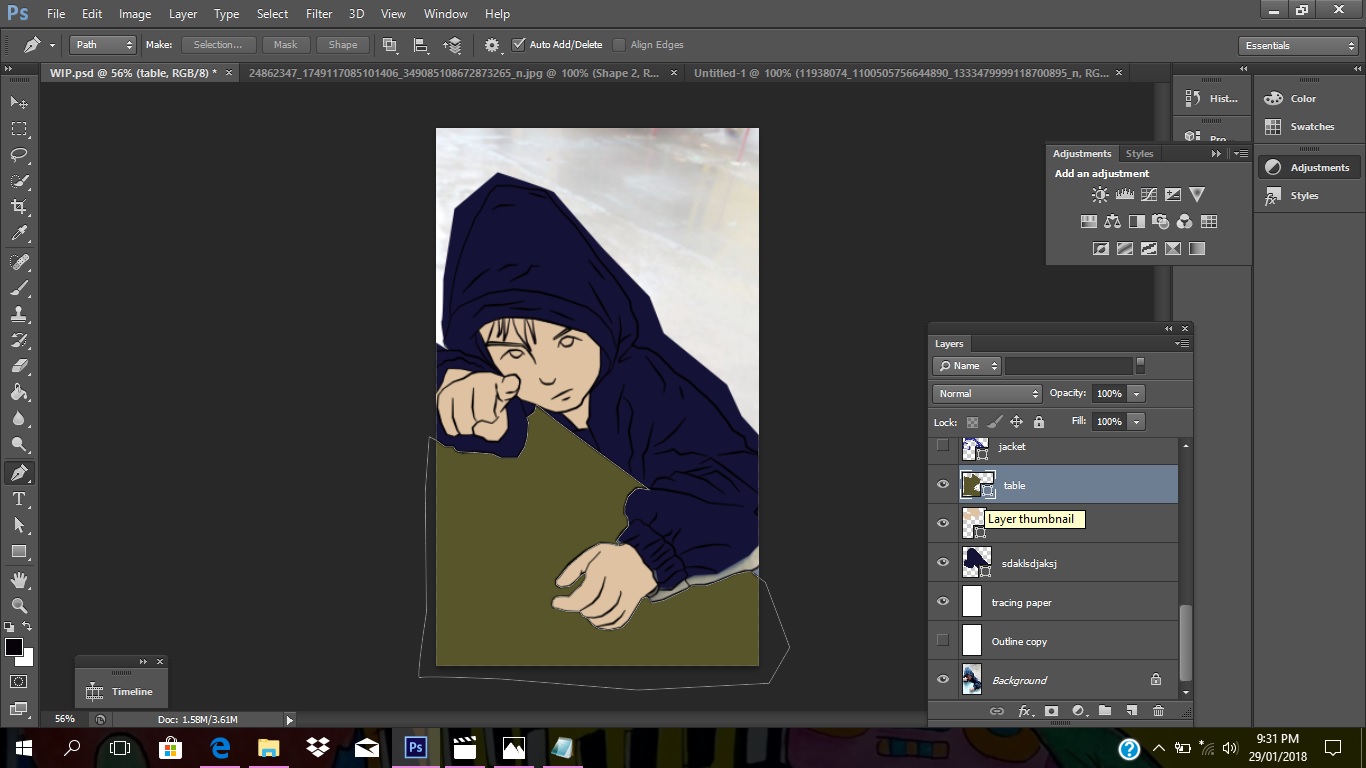The width and height of the screenshot is (1366, 768).
Task: Select the Blur tool
Action: point(19,418)
